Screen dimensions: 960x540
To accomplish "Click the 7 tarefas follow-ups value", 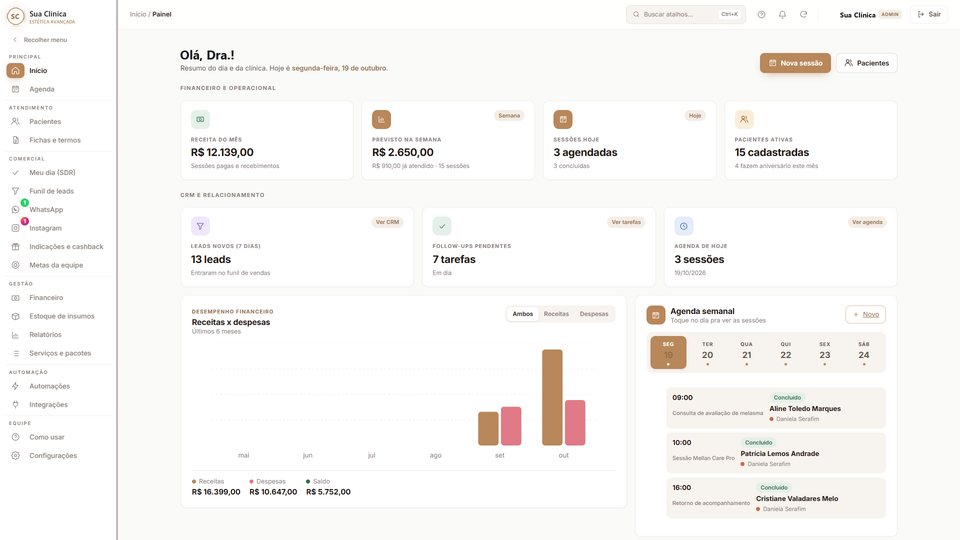I will point(454,260).
